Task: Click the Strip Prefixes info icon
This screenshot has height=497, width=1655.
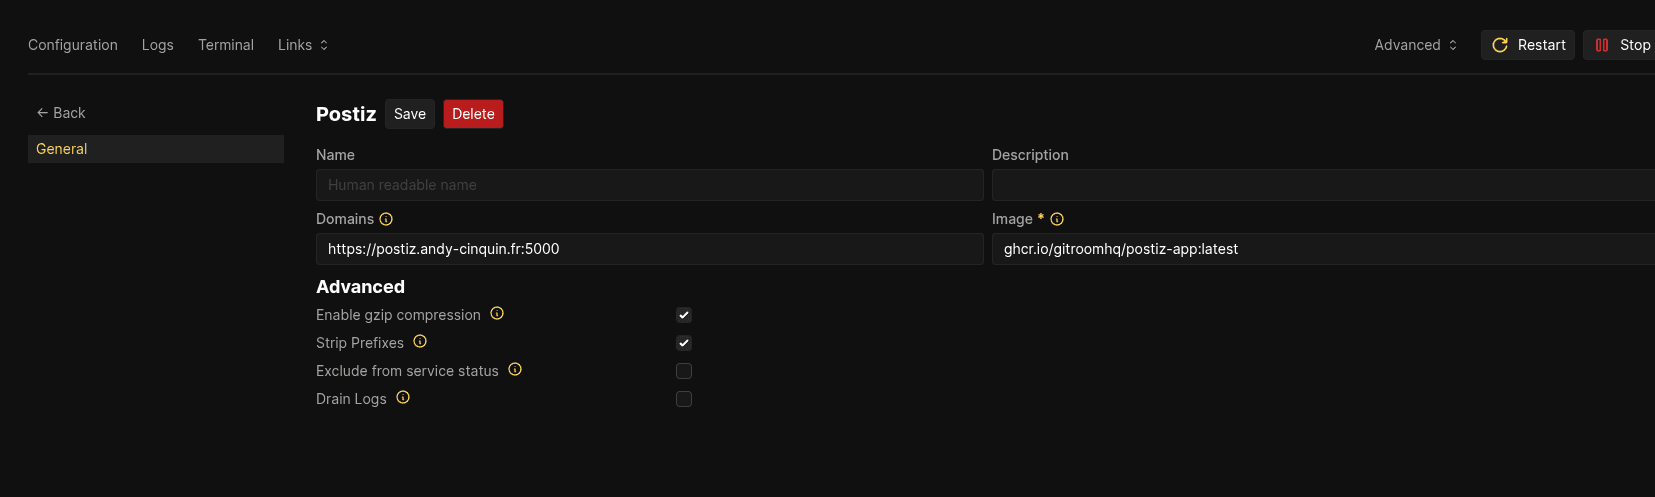Action: pos(420,341)
